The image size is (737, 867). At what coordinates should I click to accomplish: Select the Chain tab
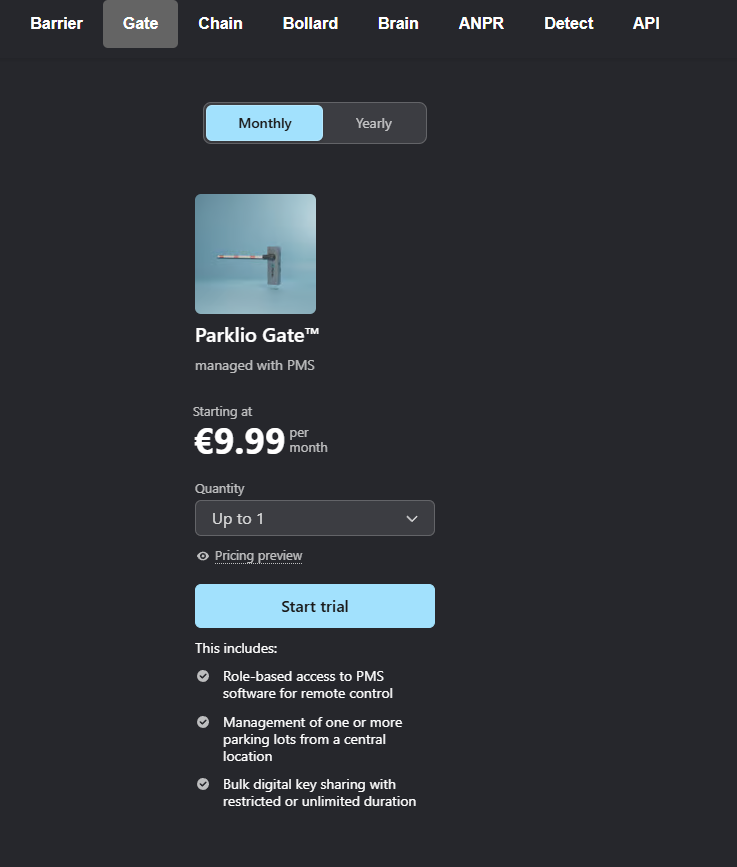(x=220, y=23)
